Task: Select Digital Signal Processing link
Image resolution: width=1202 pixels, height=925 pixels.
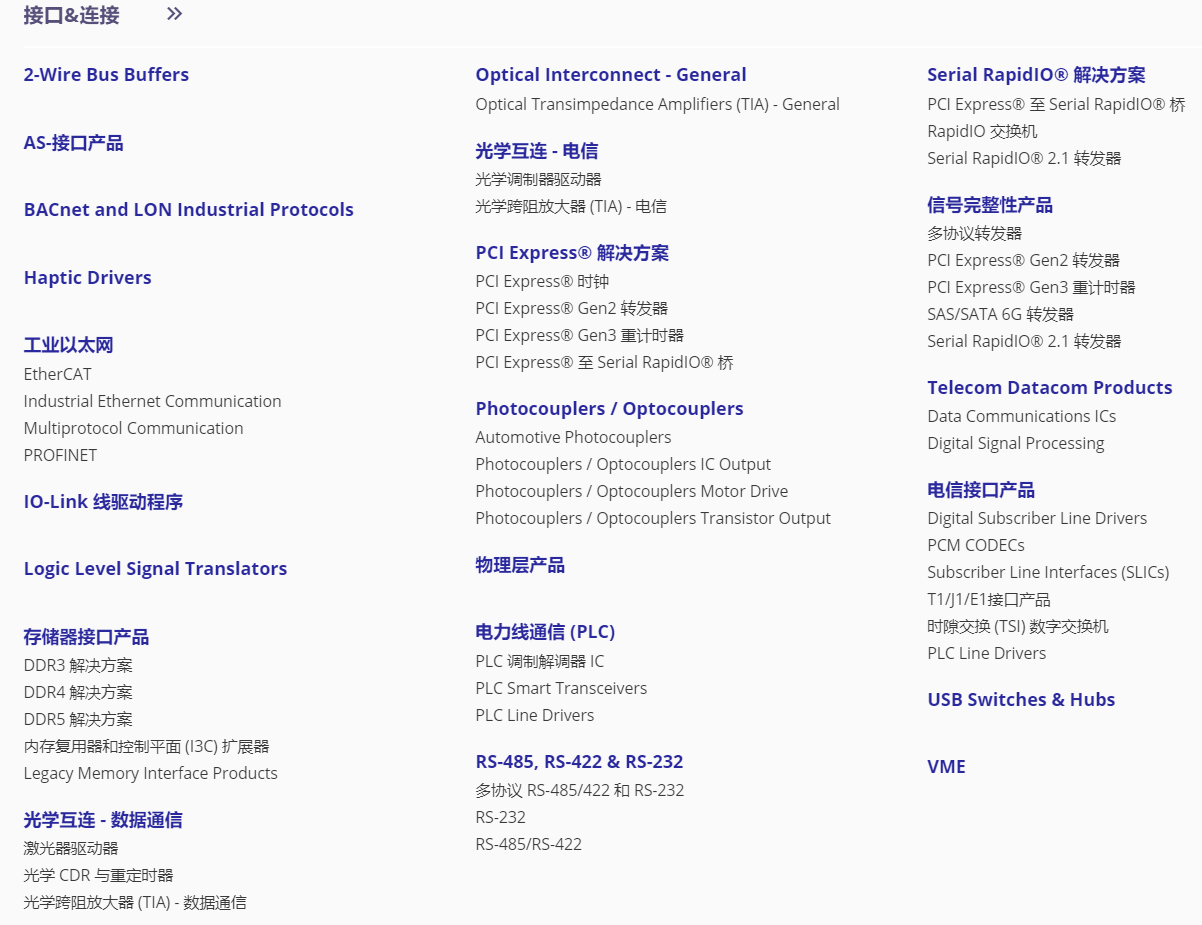Action: click(x=1016, y=444)
